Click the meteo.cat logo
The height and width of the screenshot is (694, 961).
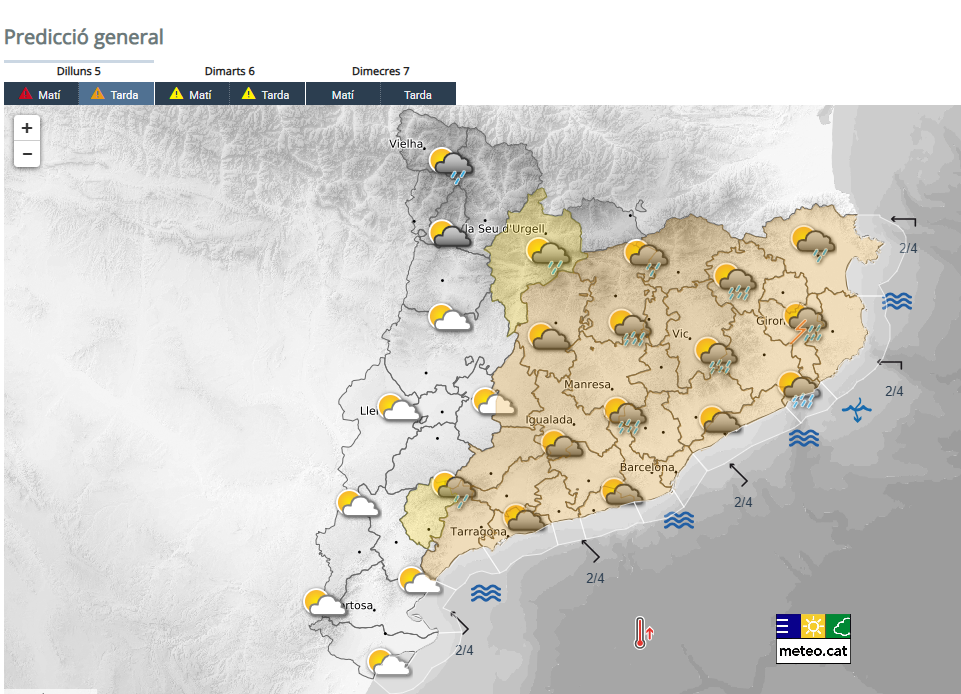(813, 639)
